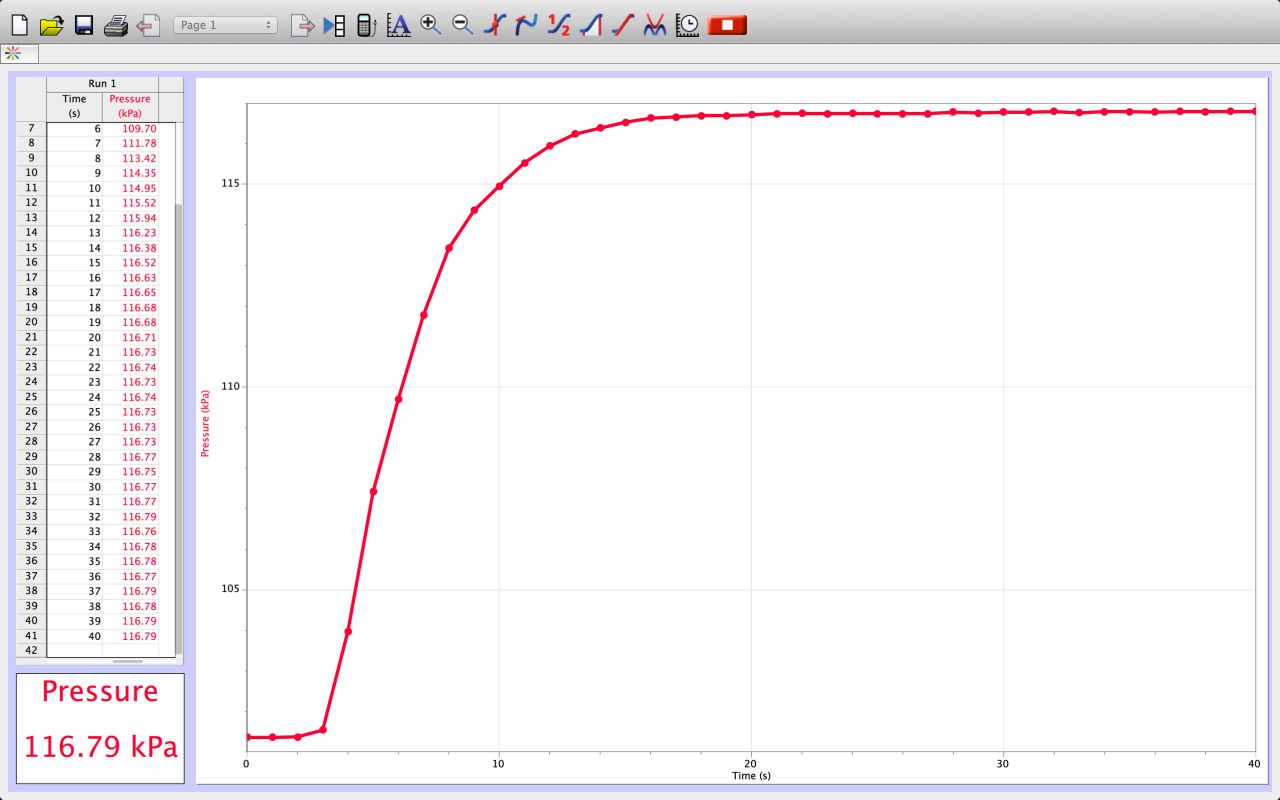
Task: Go to the next page
Action: pyautogui.click(x=302, y=25)
